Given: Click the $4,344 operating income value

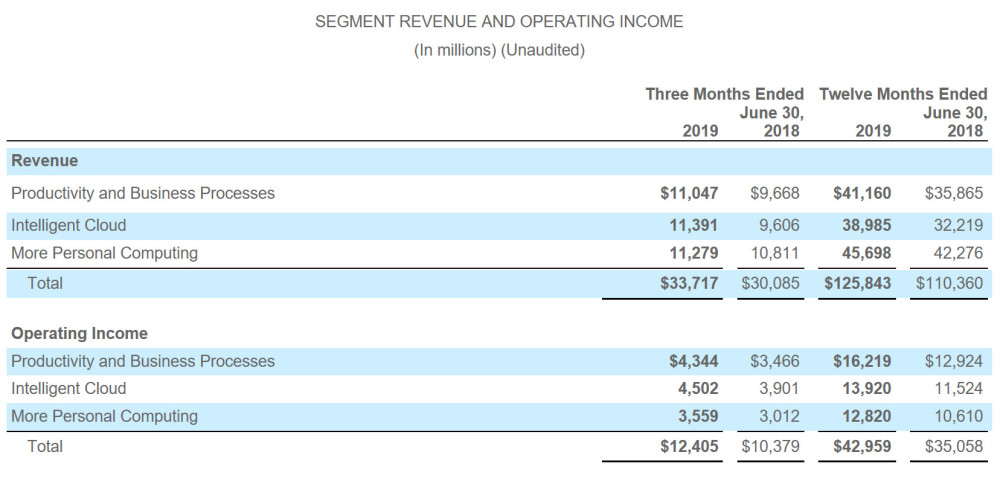Looking at the screenshot, I should pos(693,361).
